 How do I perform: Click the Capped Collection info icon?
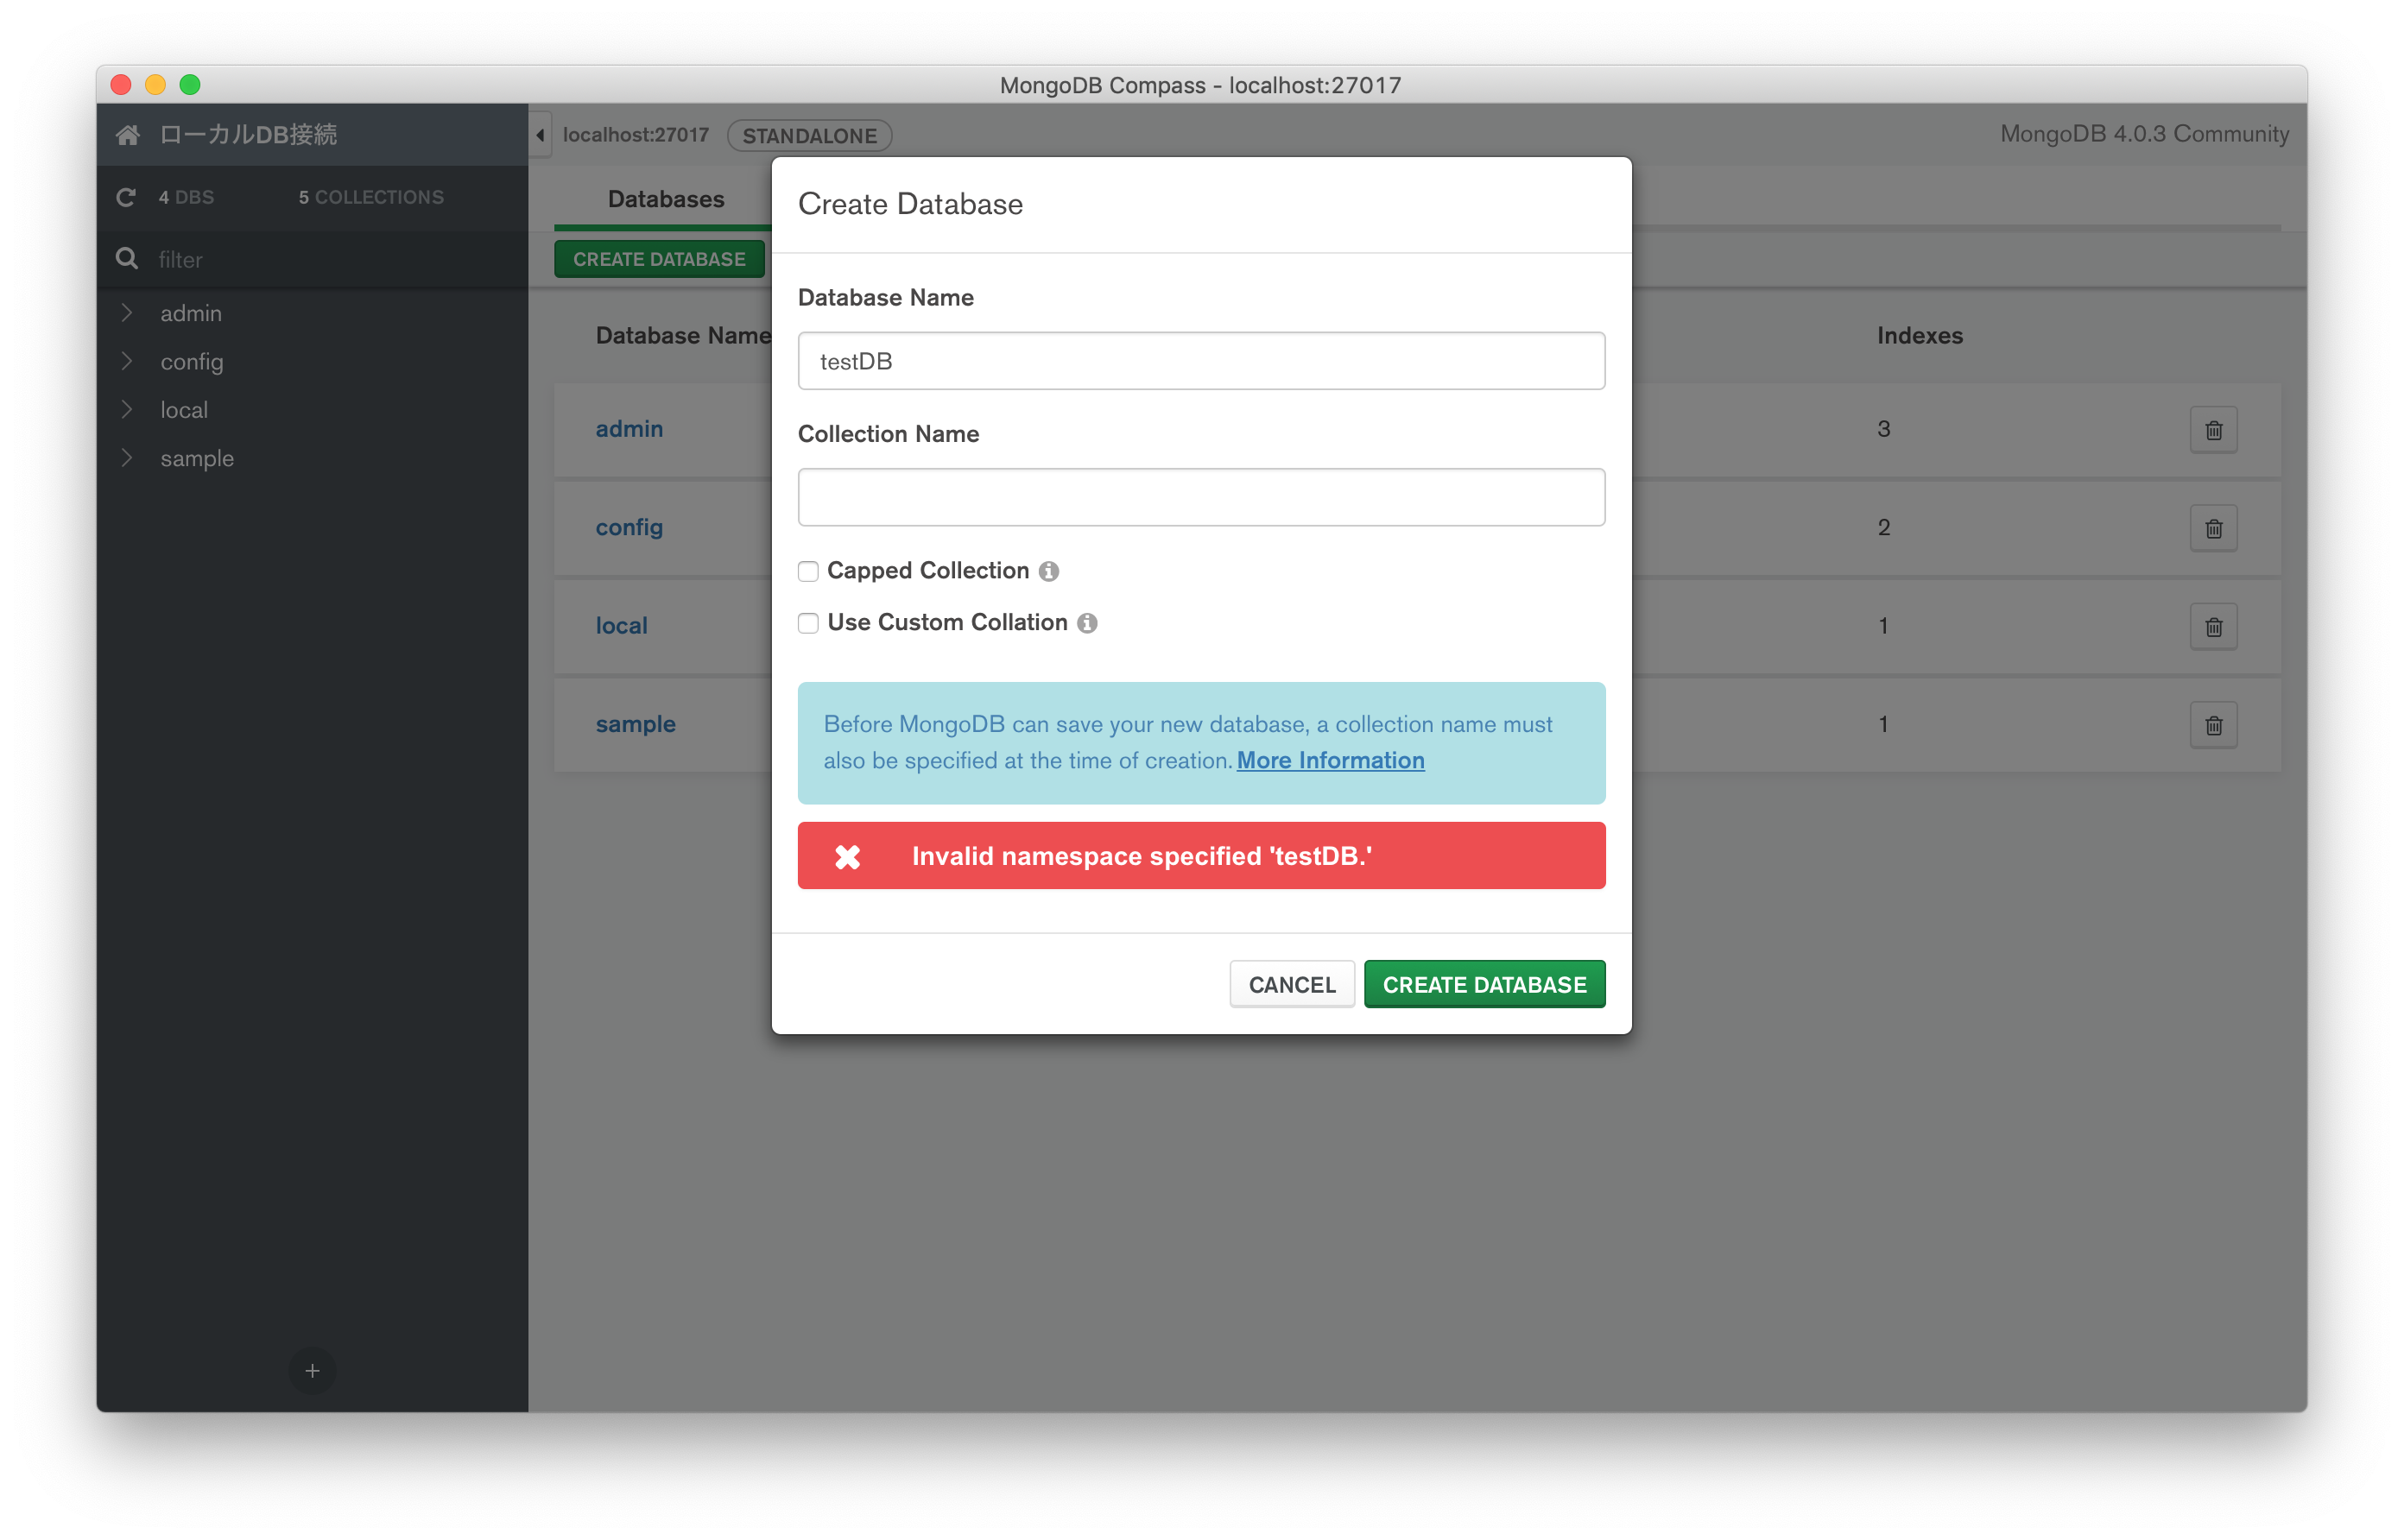pos(1048,571)
